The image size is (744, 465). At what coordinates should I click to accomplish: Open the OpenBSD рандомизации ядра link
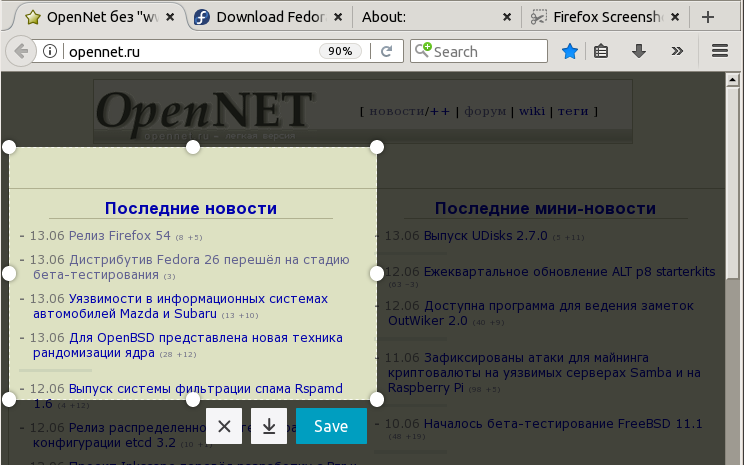(x=188, y=345)
